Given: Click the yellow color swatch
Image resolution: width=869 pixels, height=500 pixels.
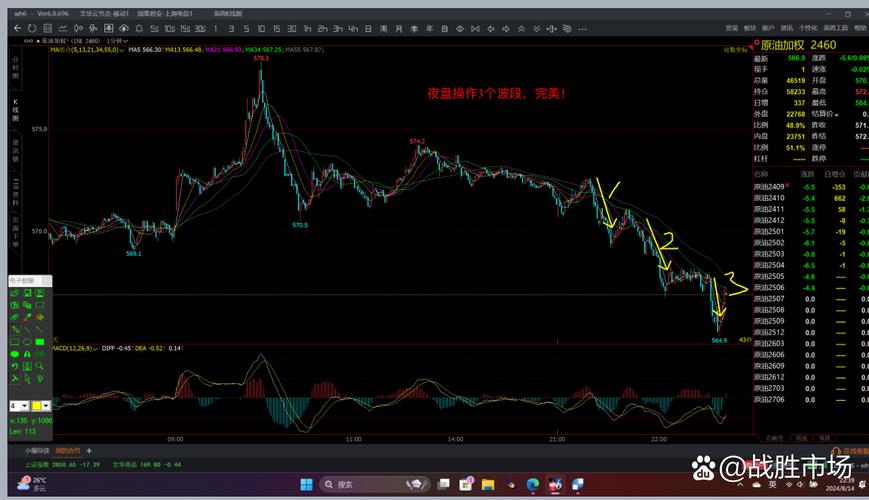Looking at the screenshot, I should click(x=36, y=406).
